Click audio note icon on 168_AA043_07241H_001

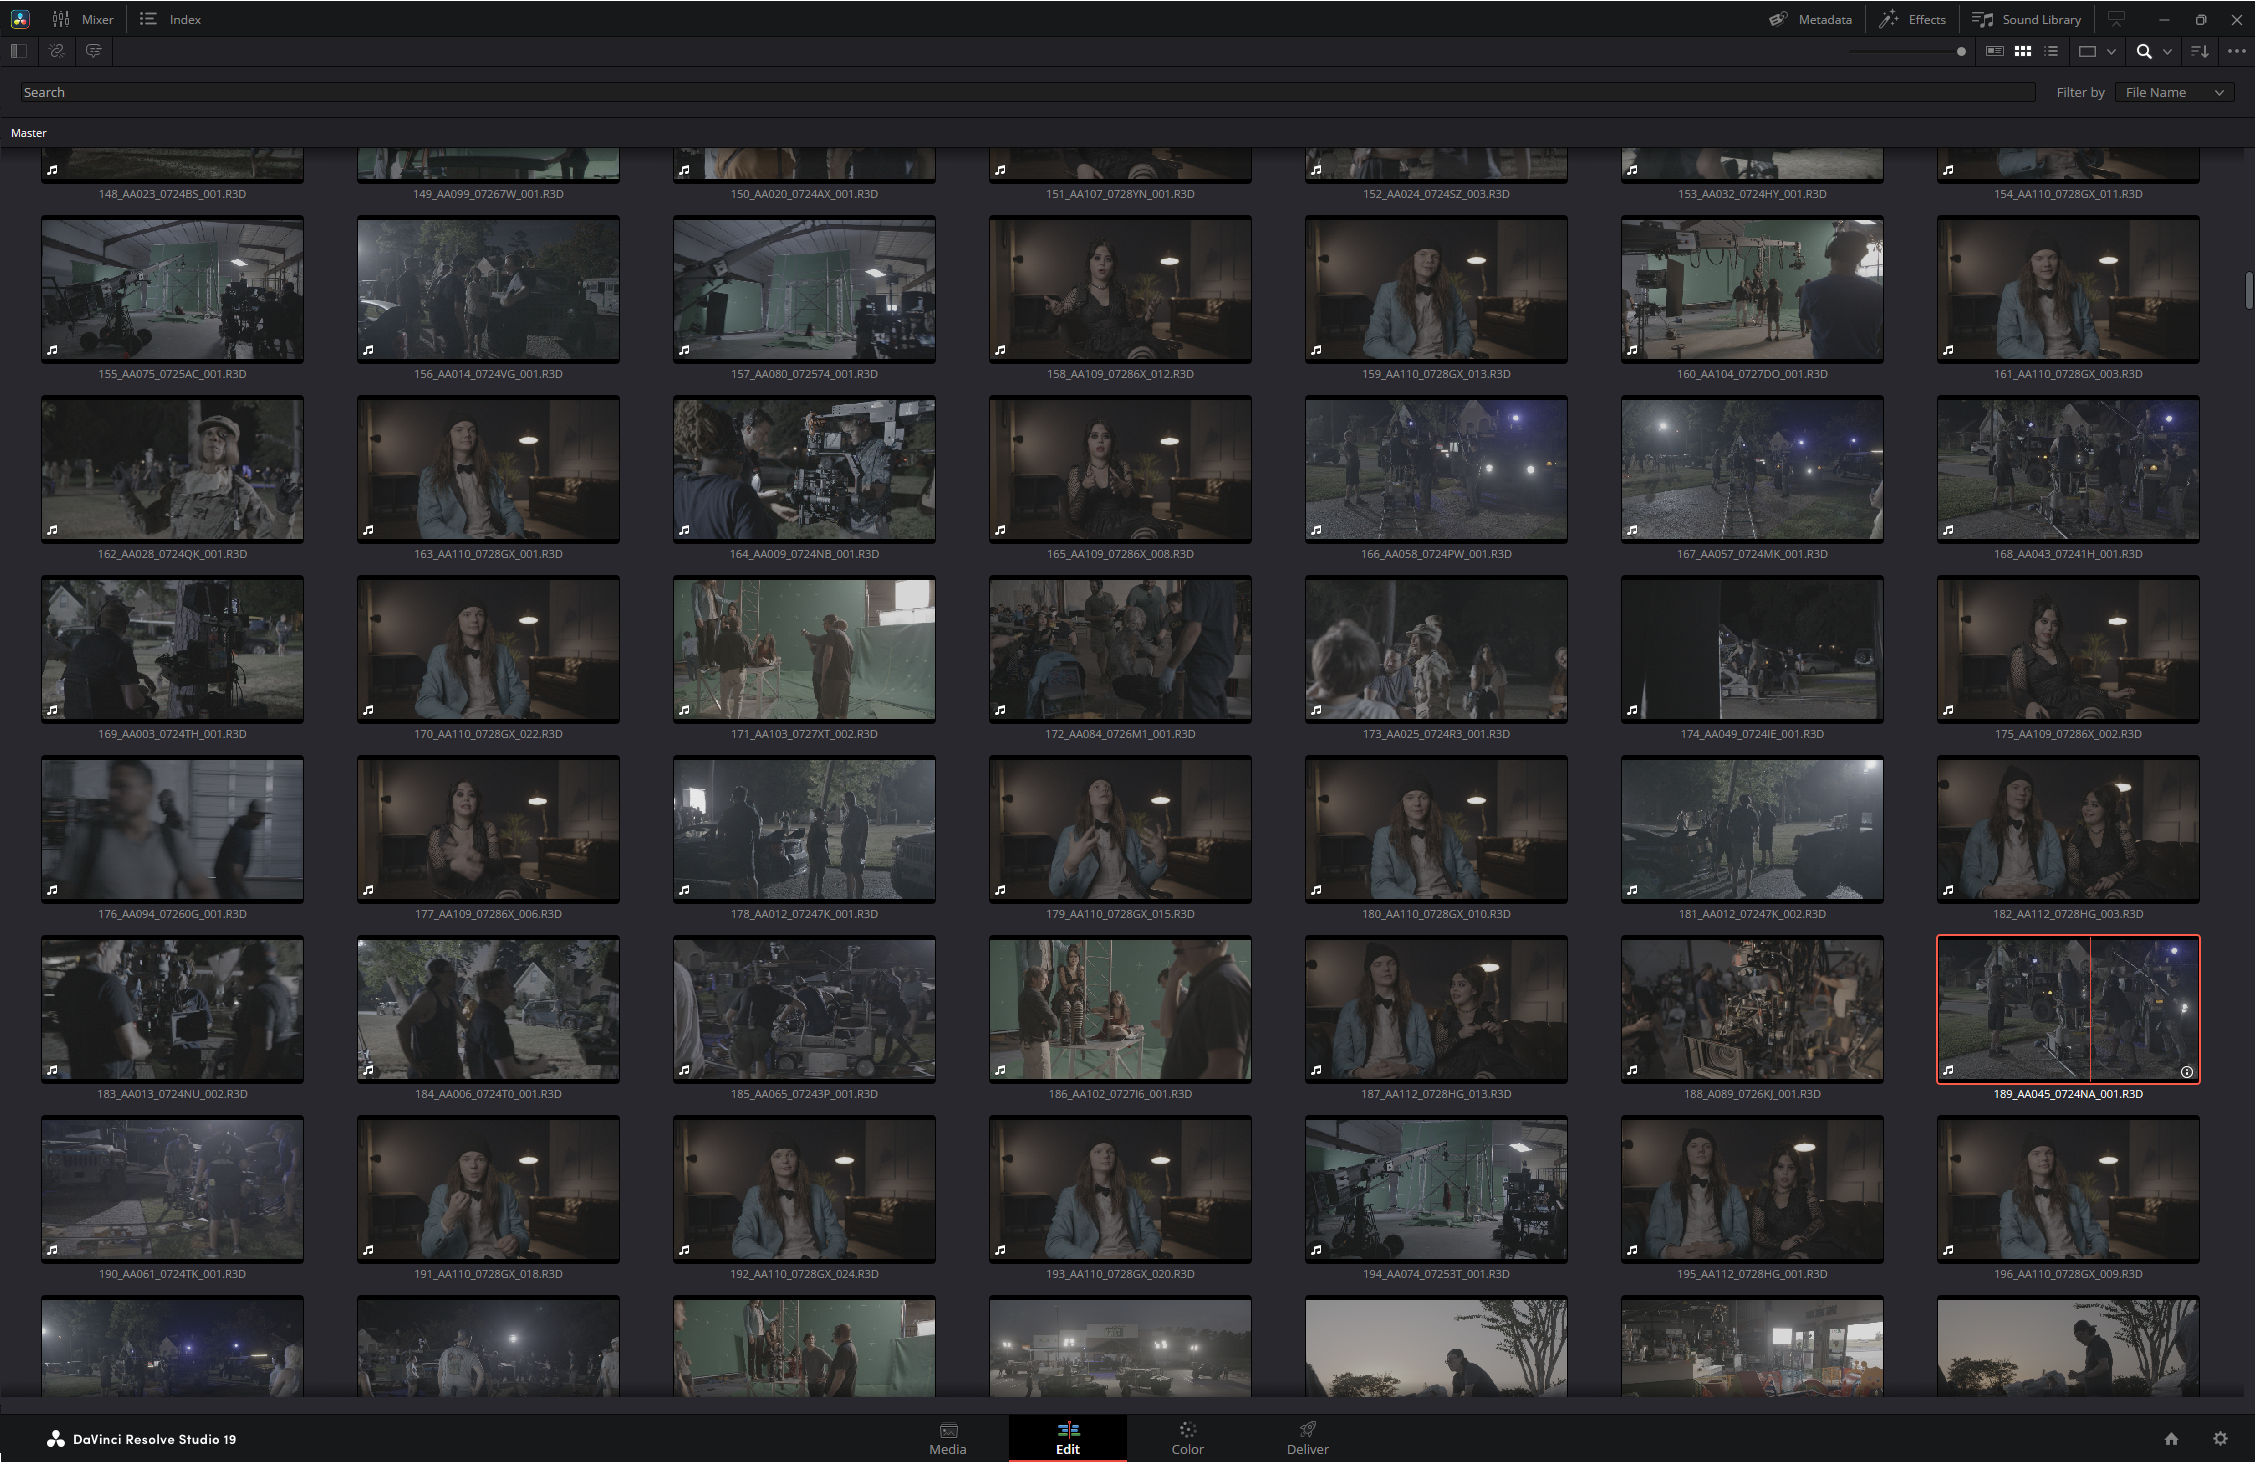click(1948, 530)
